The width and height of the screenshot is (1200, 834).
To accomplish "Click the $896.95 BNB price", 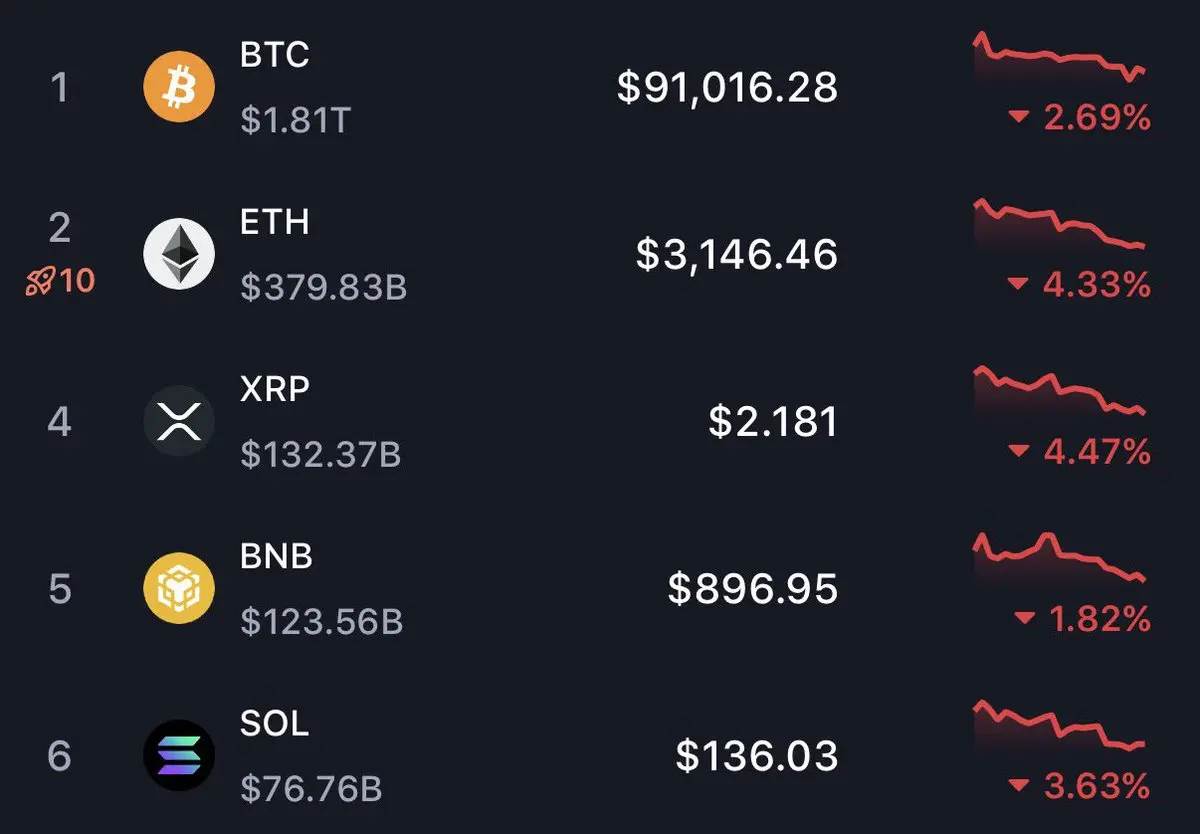I will point(753,588).
